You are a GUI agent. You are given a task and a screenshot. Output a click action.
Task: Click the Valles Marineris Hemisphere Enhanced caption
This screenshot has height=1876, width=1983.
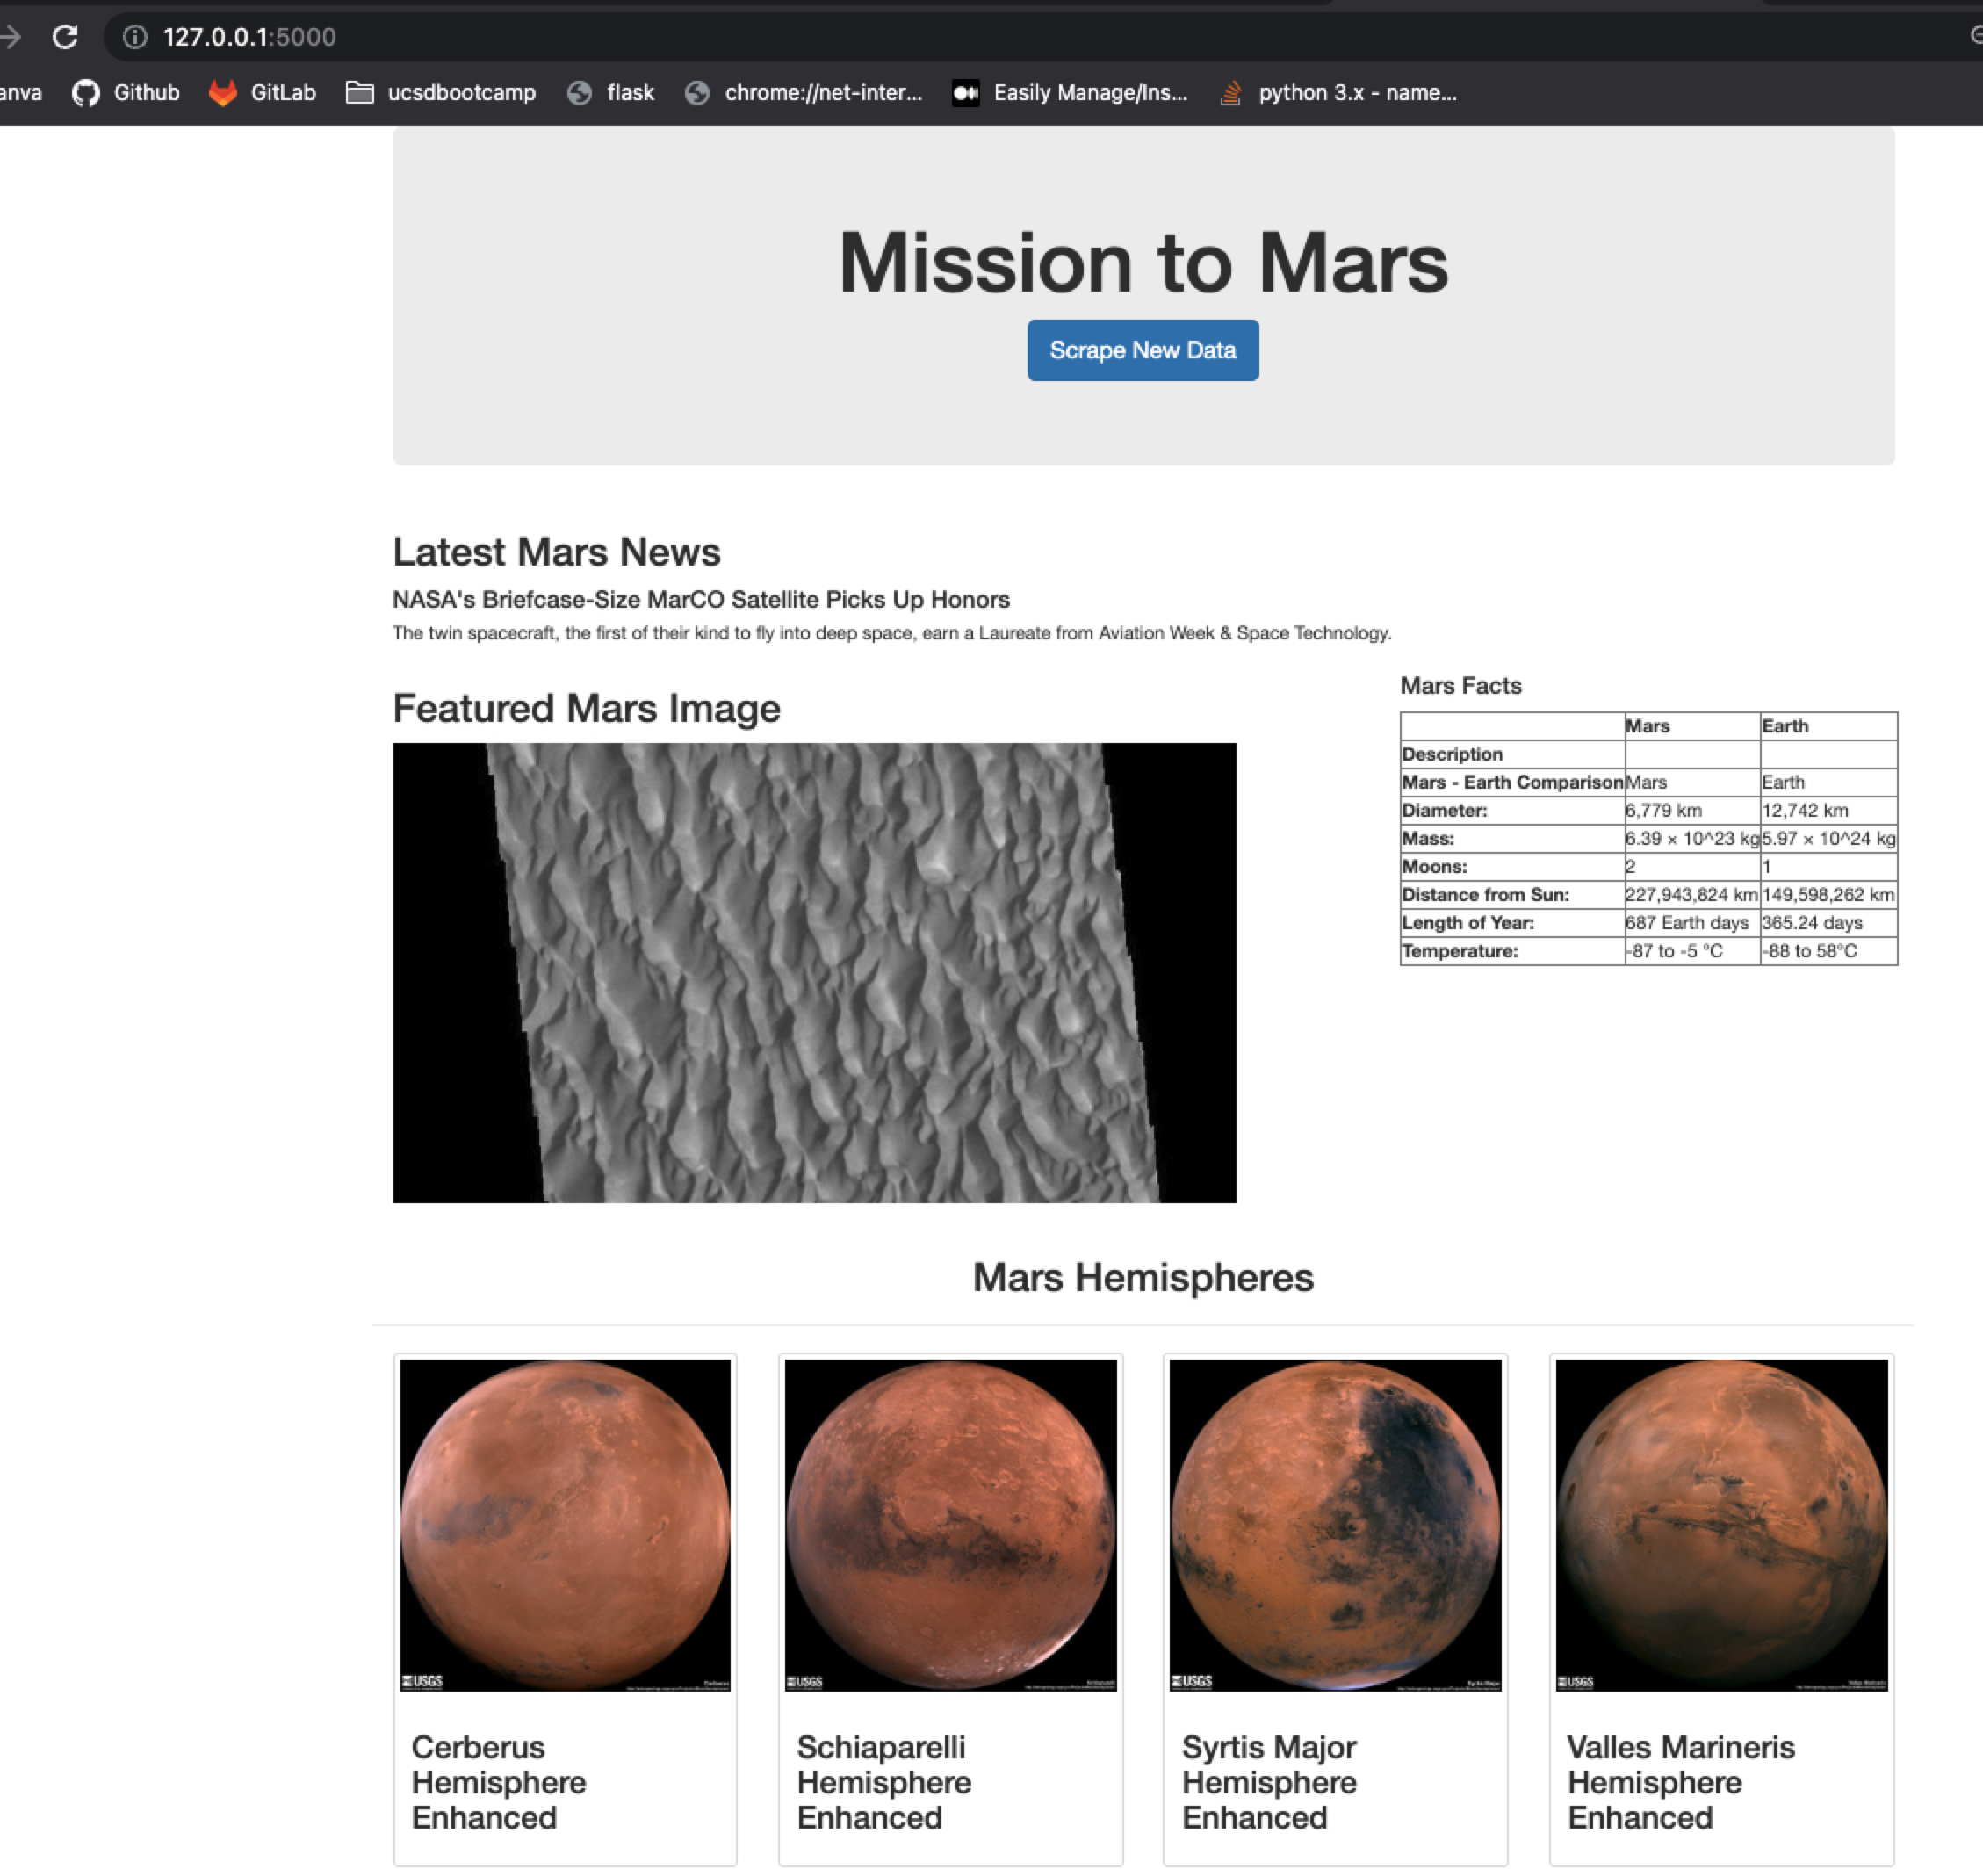tap(1680, 1782)
